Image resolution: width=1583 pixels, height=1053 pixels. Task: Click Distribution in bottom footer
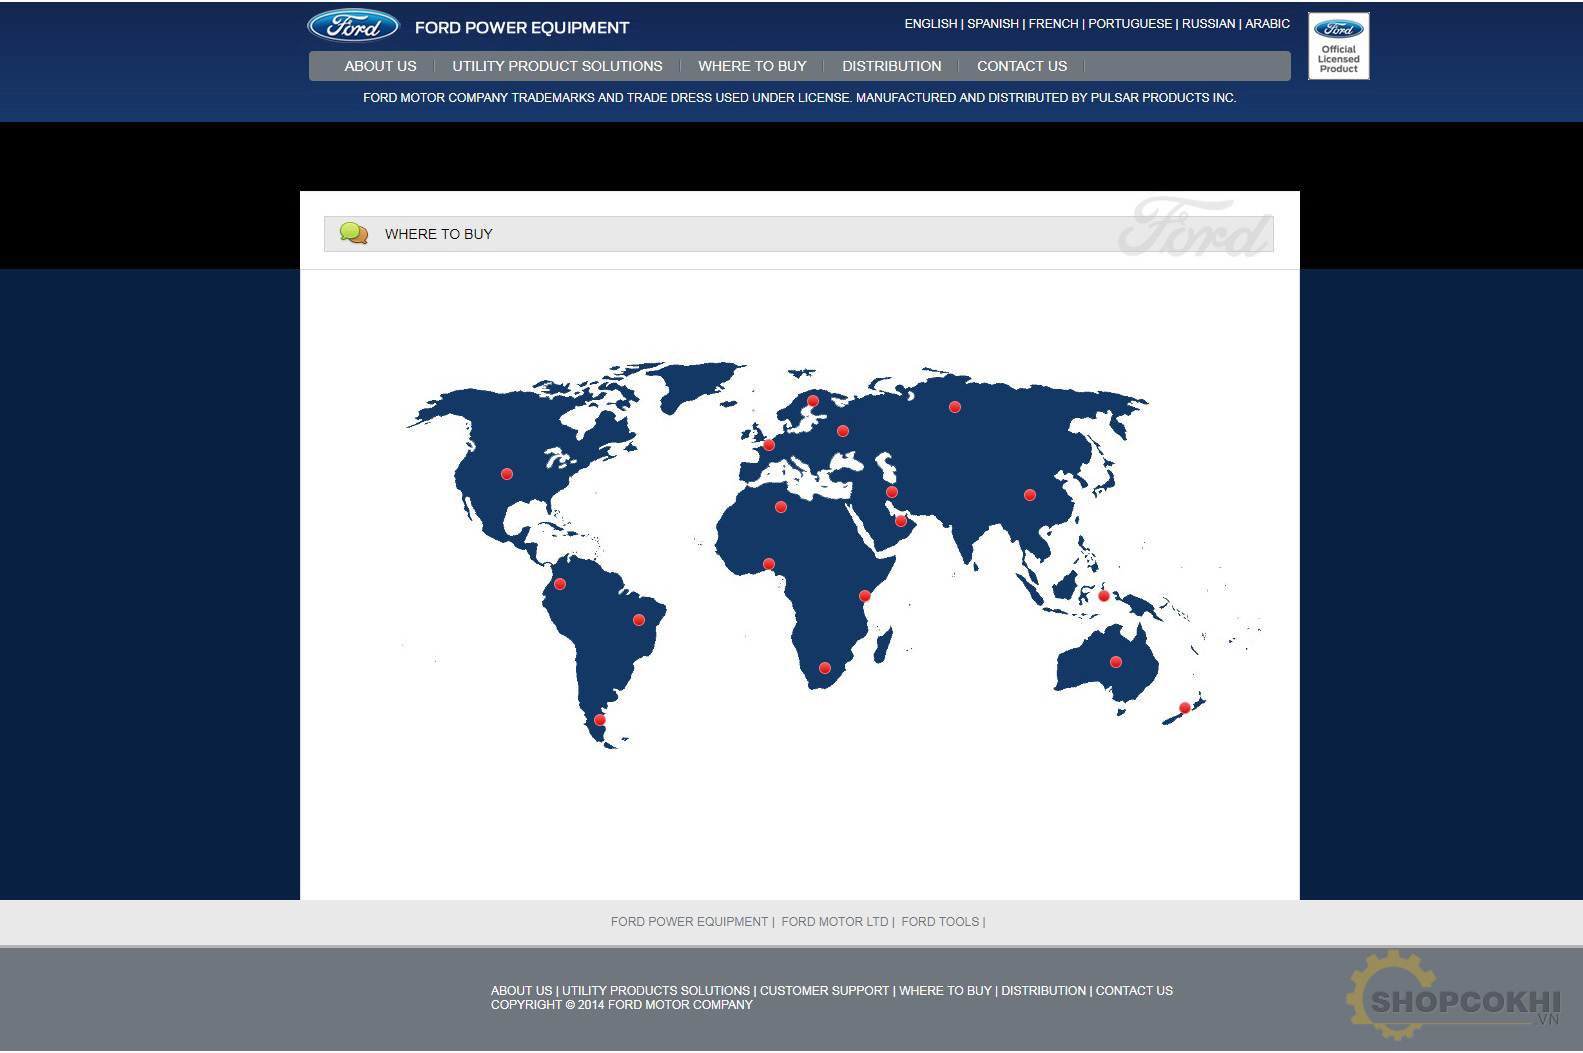1043,991
